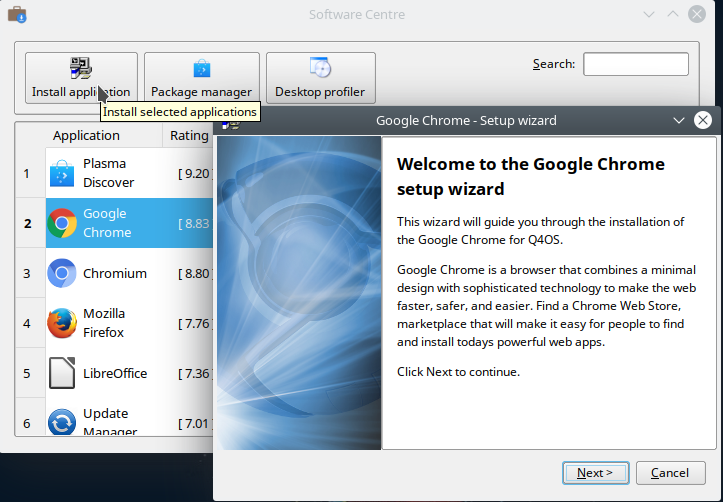723x502 pixels.
Task: Click Next in the Chrome setup wizard
Action: pos(596,473)
